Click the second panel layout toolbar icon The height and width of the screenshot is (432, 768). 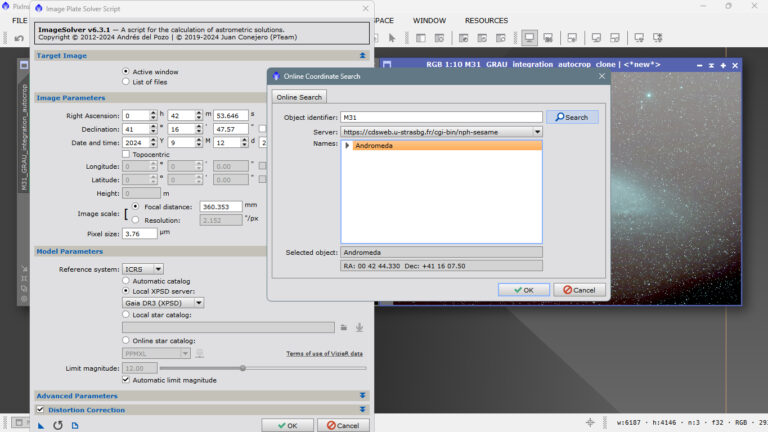pos(439,38)
